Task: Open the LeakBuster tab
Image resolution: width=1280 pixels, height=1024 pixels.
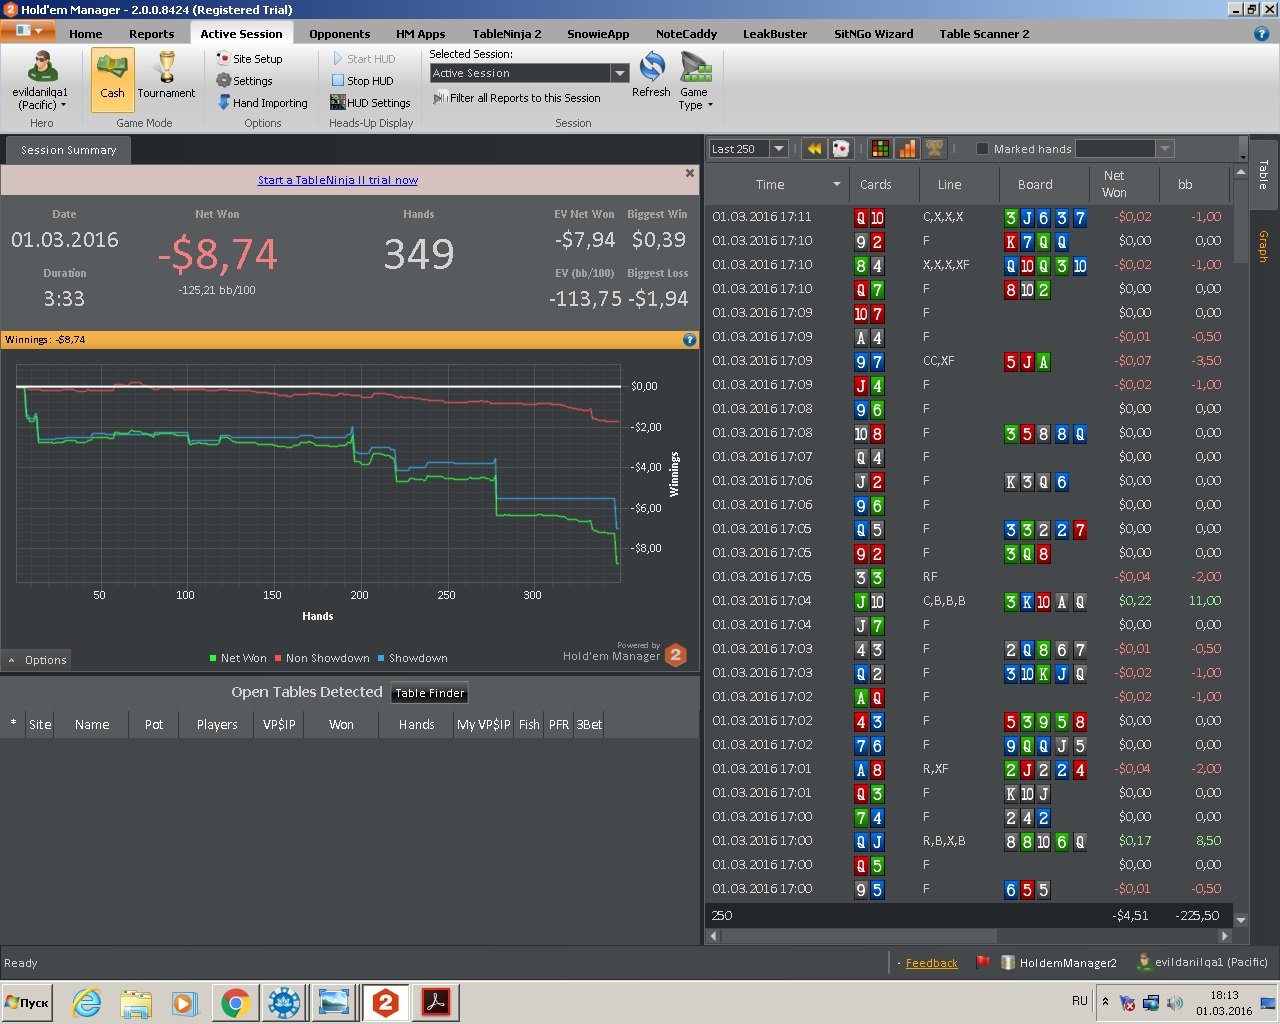Action: [x=775, y=34]
